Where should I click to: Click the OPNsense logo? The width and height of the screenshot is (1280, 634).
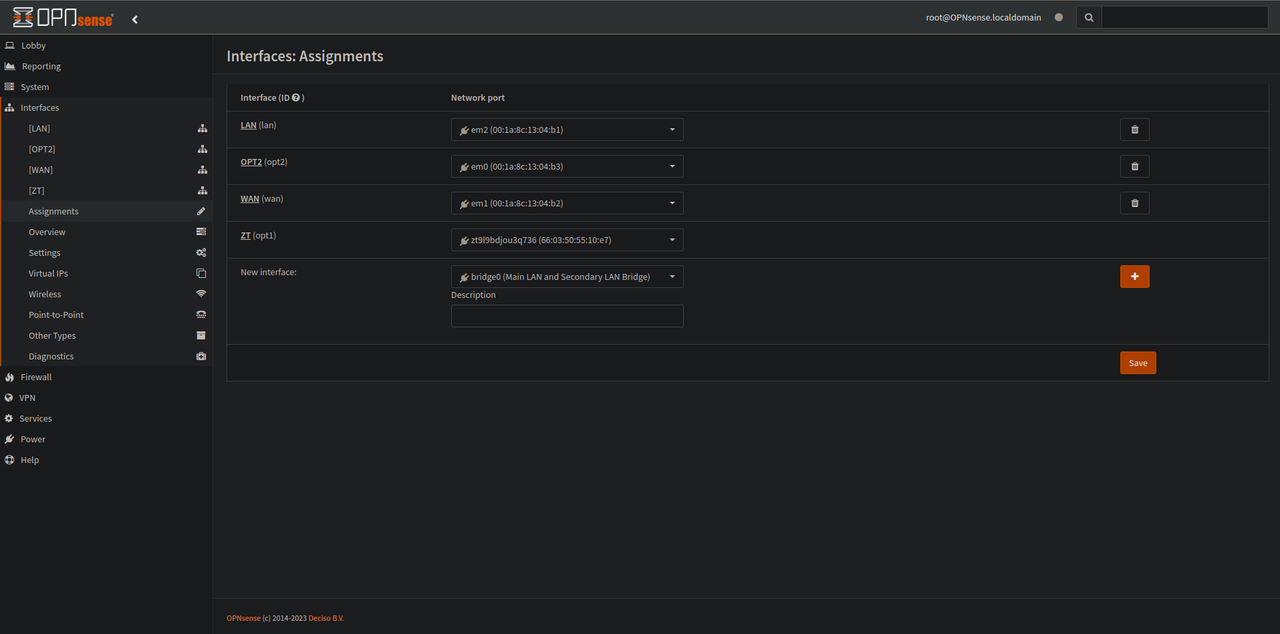pyautogui.click(x=63, y=18)
